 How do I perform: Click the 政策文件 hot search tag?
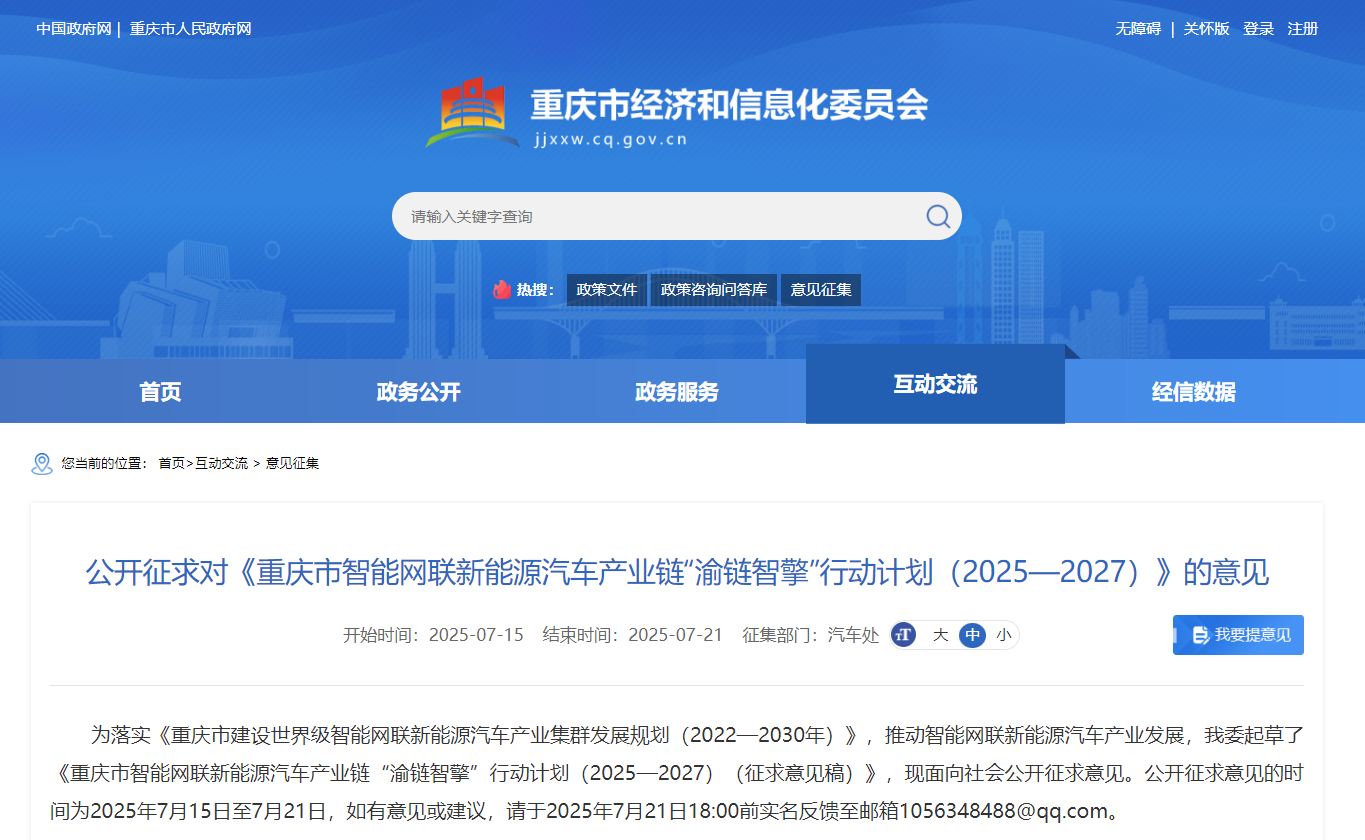(x=606, y=290)
